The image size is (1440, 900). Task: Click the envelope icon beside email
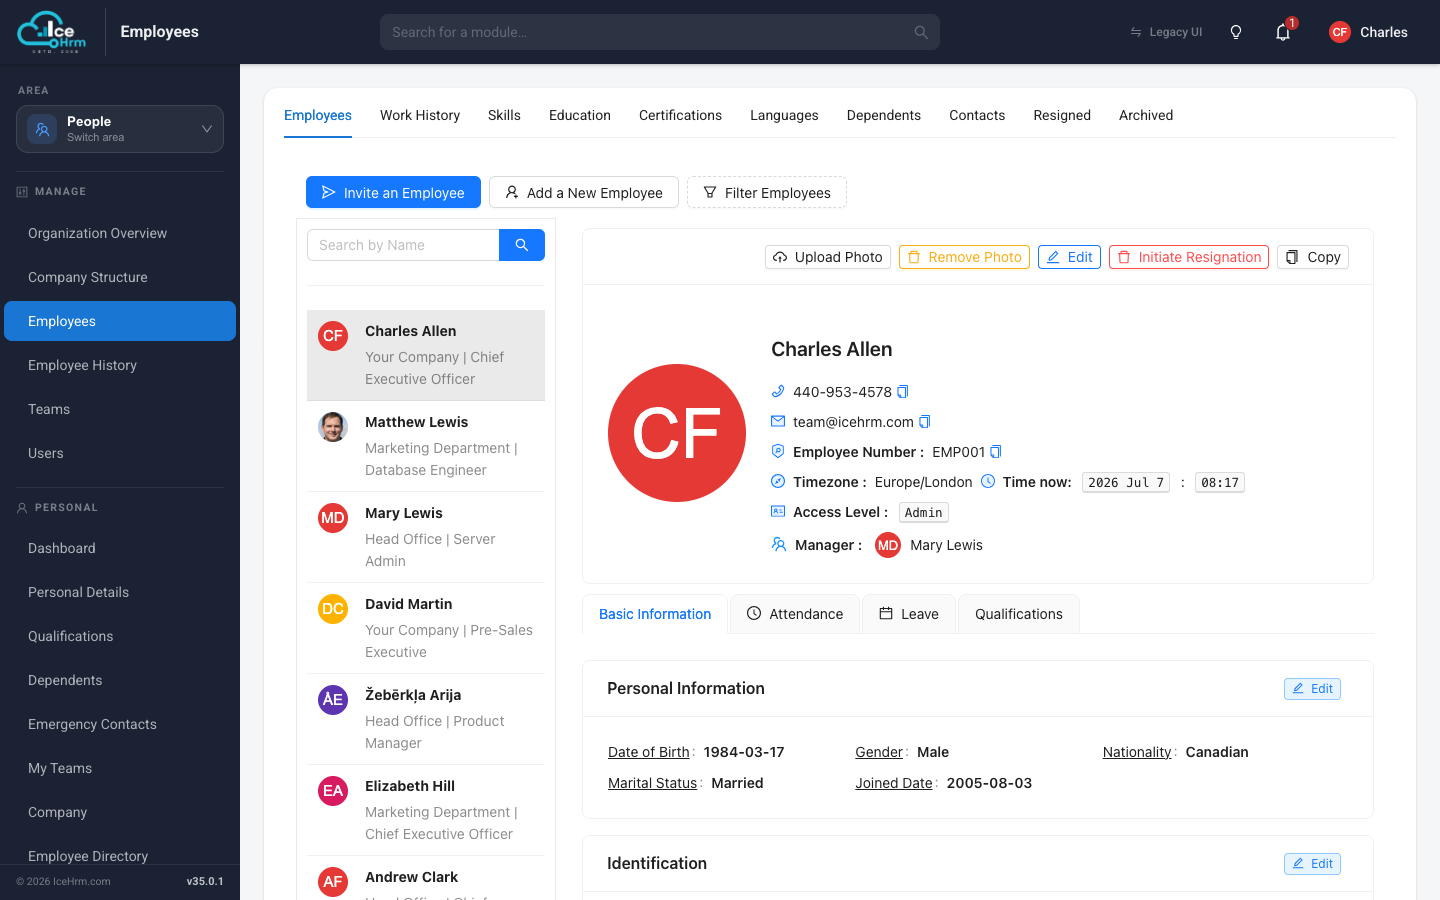pyautogui.click(x=778, y=421)
